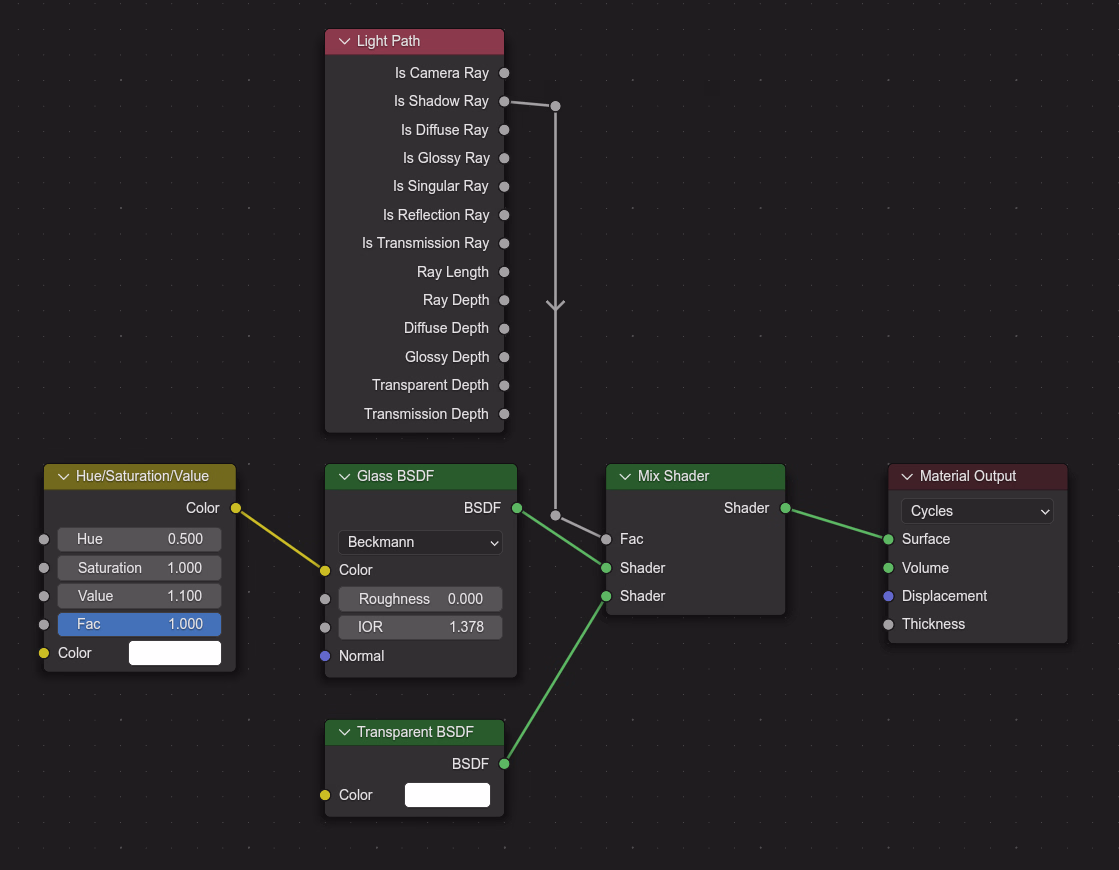Open the Beckmann distribution dropdown
This screenshot has width=1119, height=870.
pyautogui.click(x=421, y=542)
